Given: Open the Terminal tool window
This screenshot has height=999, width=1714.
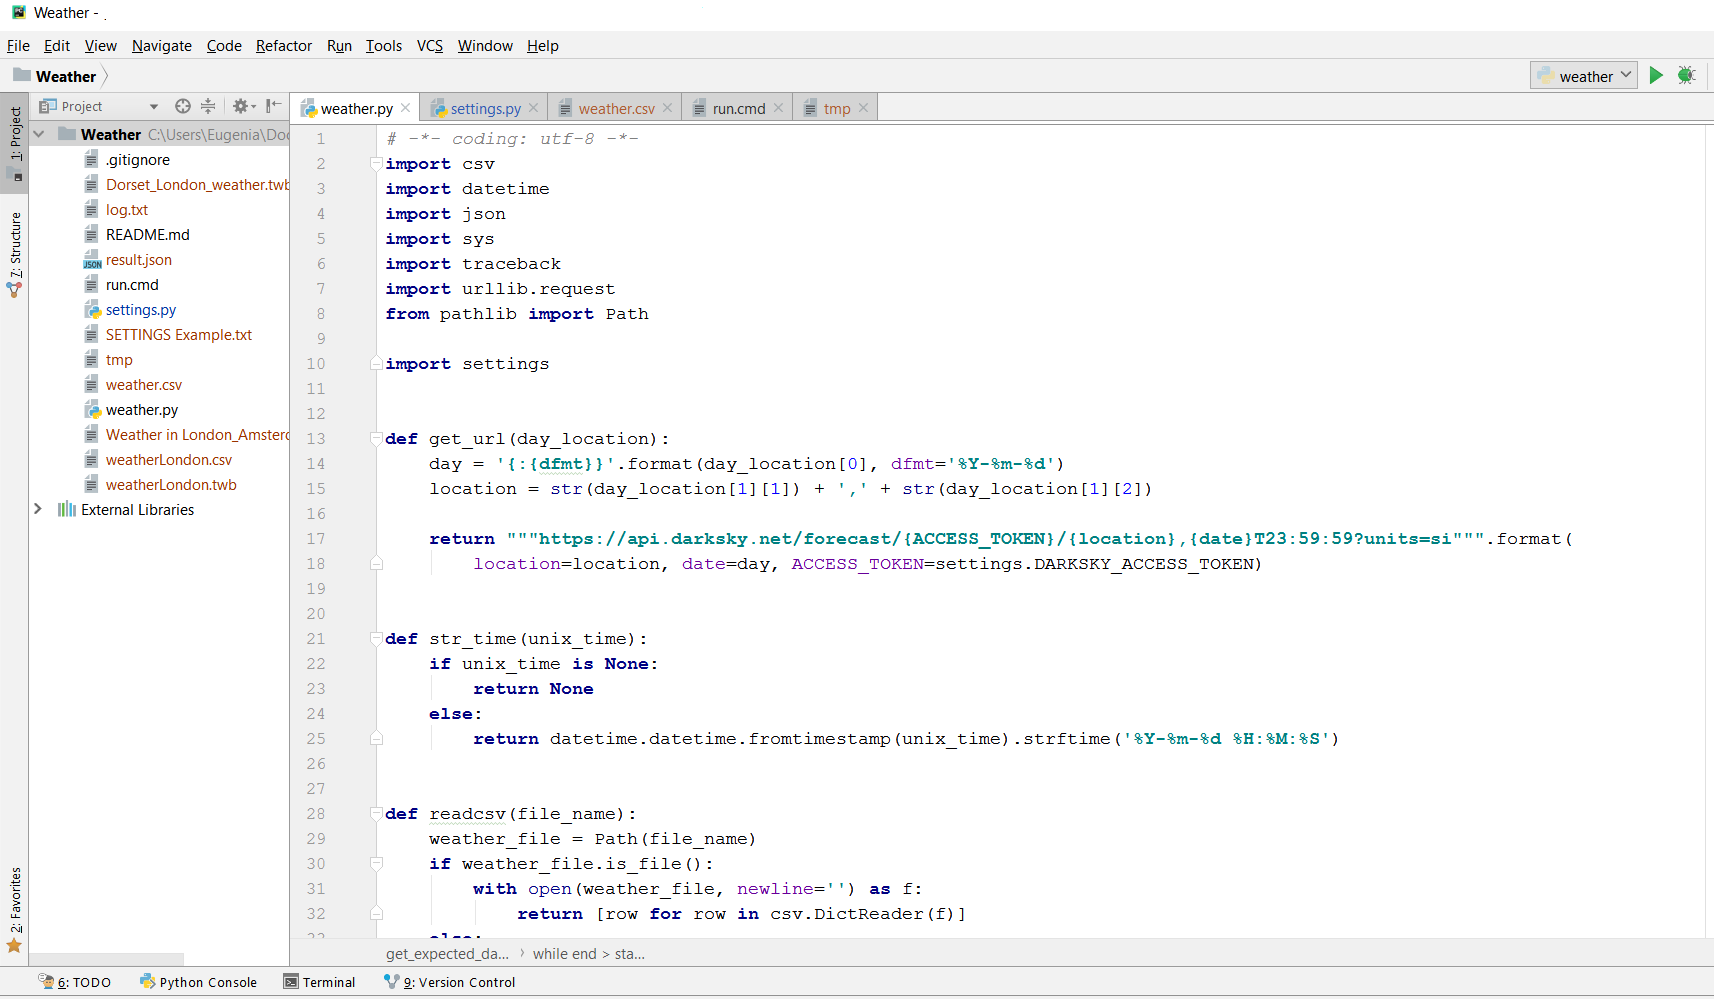Looking at the screenshot, I should 319,982.
